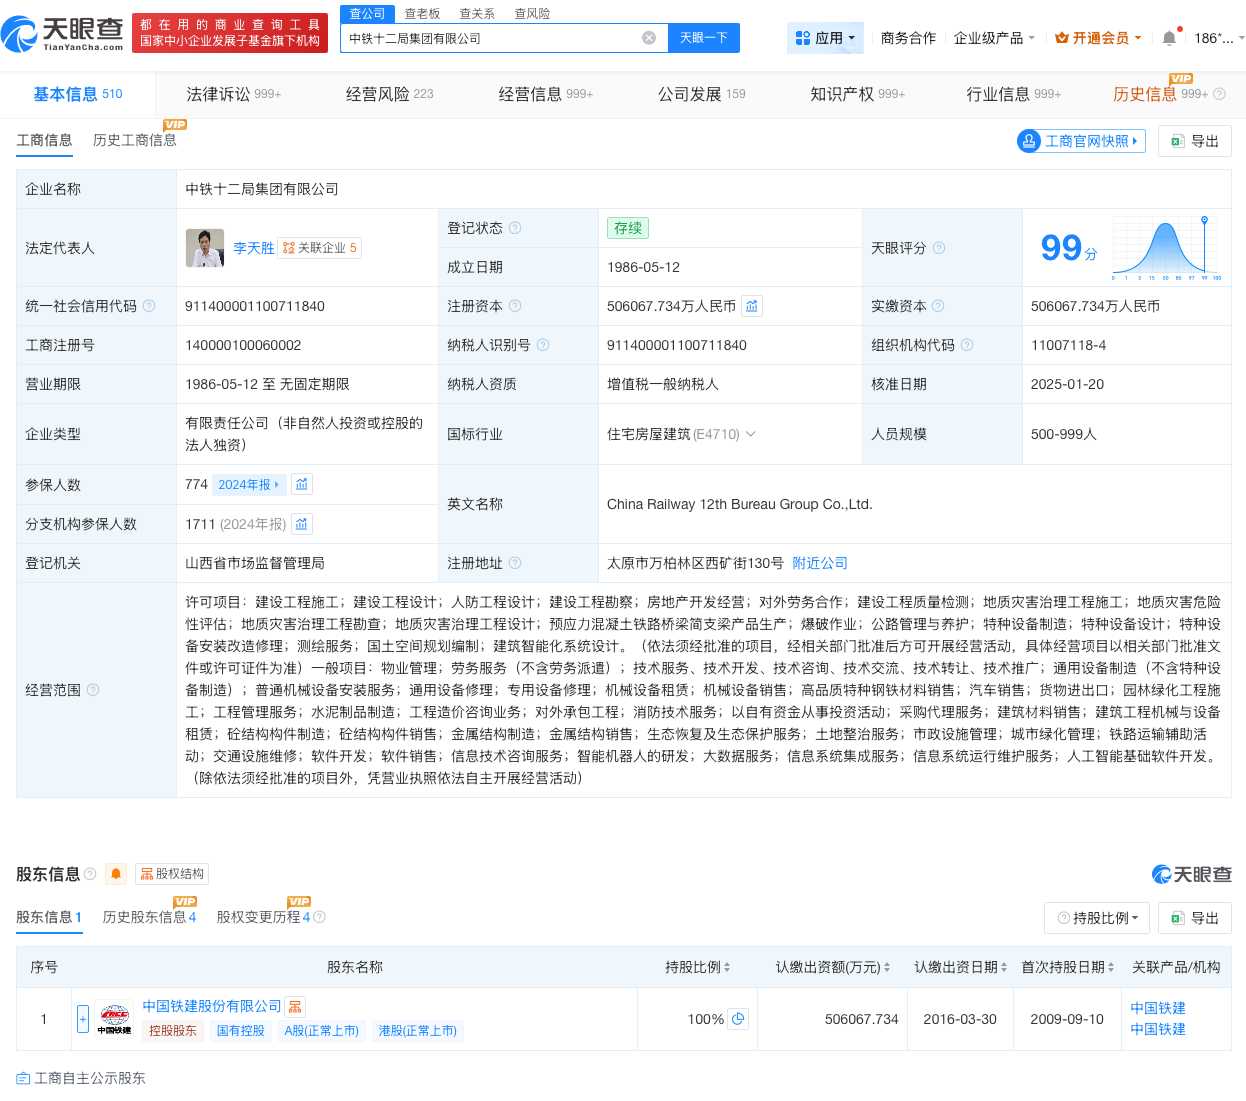Click the 天眼查 logo top left
This screenshot has height=1101, width=1246.
pos(60,31)
